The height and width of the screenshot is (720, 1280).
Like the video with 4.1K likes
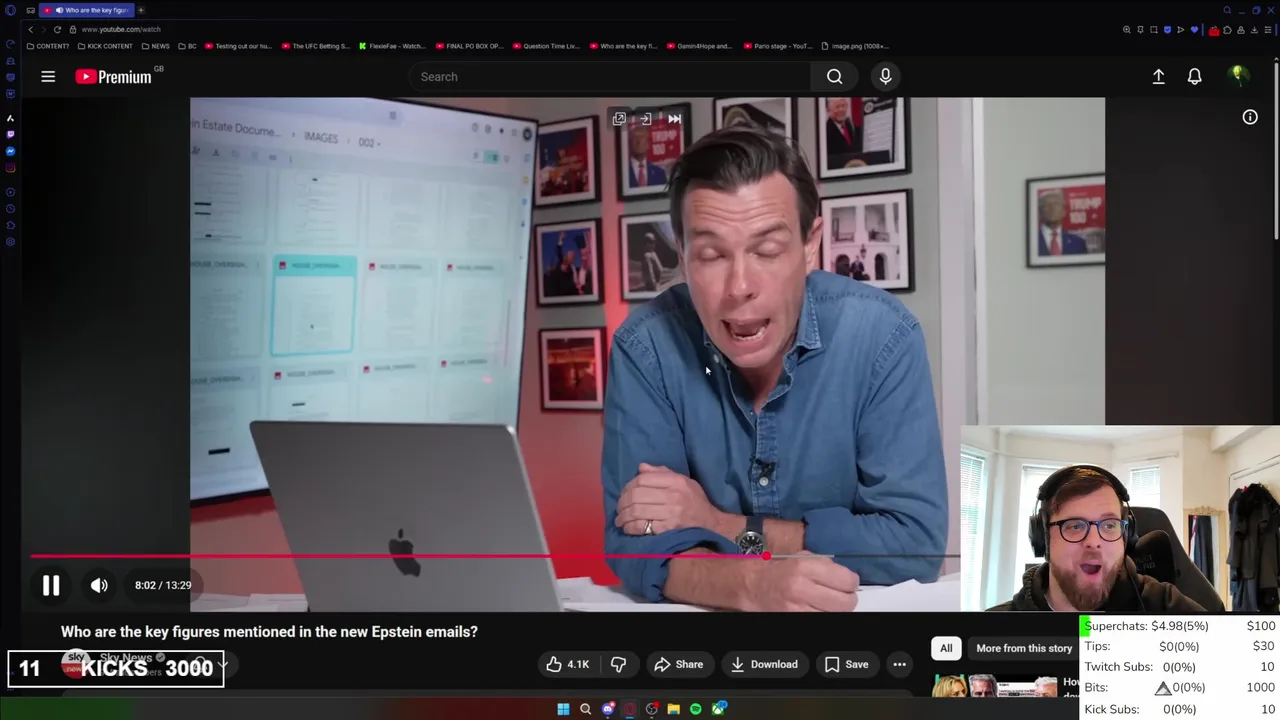click(x=567, y=664)
